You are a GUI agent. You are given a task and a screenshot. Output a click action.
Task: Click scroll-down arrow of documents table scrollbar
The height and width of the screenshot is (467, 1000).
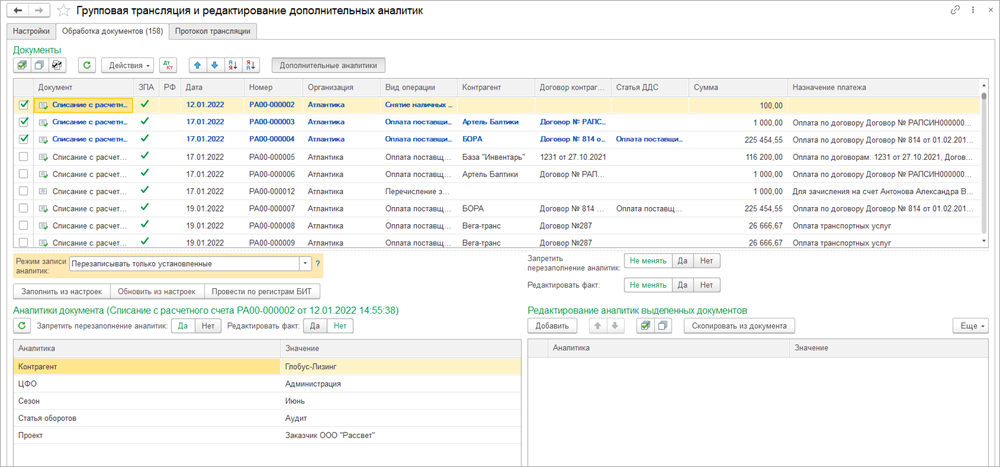pyautogui.click(x=982, y=241)
